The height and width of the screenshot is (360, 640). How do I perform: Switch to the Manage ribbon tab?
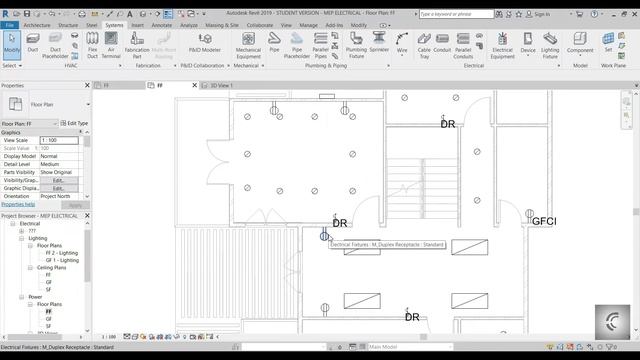[308, 25]
